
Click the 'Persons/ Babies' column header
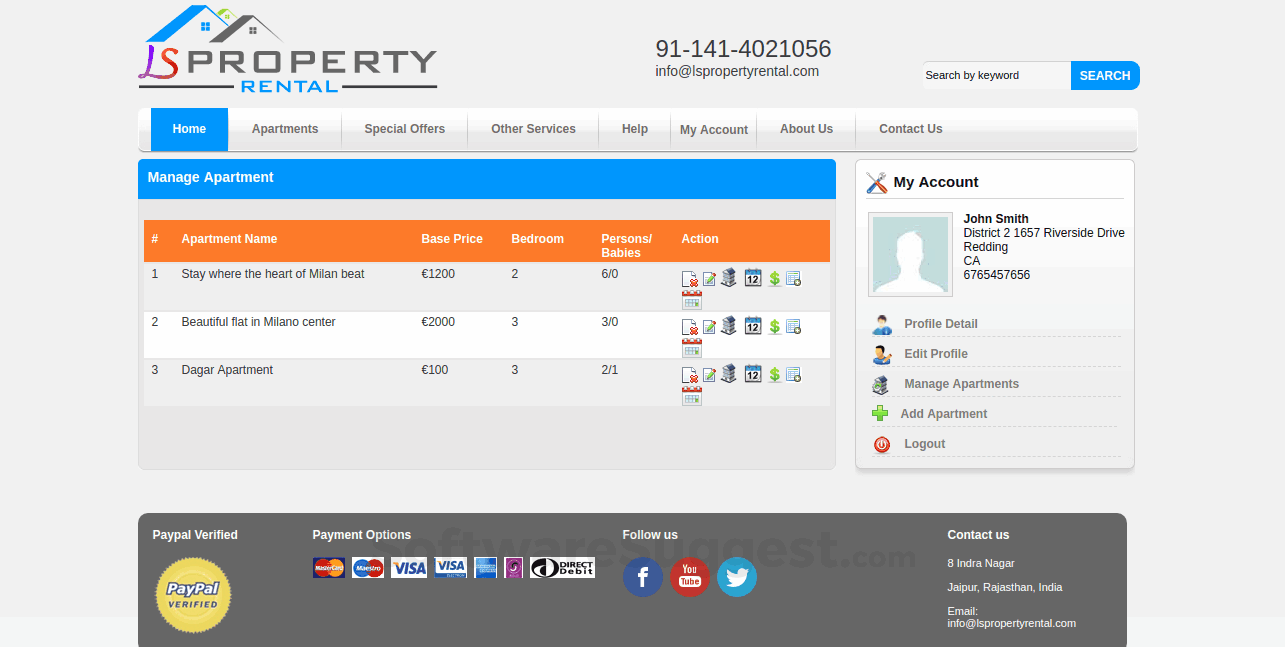[626, 246]
